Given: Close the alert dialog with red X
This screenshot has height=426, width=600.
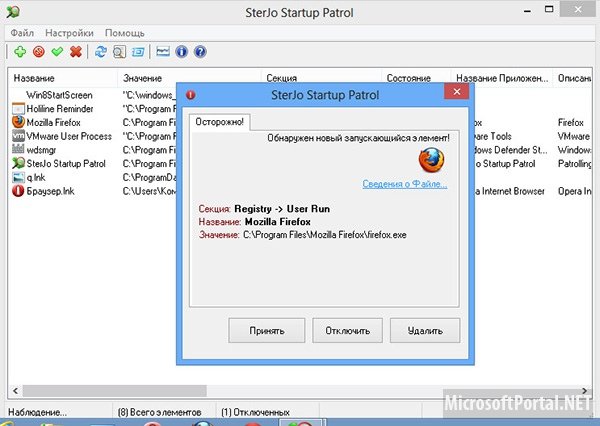Looking at the screenshot, I should point(457,91).
